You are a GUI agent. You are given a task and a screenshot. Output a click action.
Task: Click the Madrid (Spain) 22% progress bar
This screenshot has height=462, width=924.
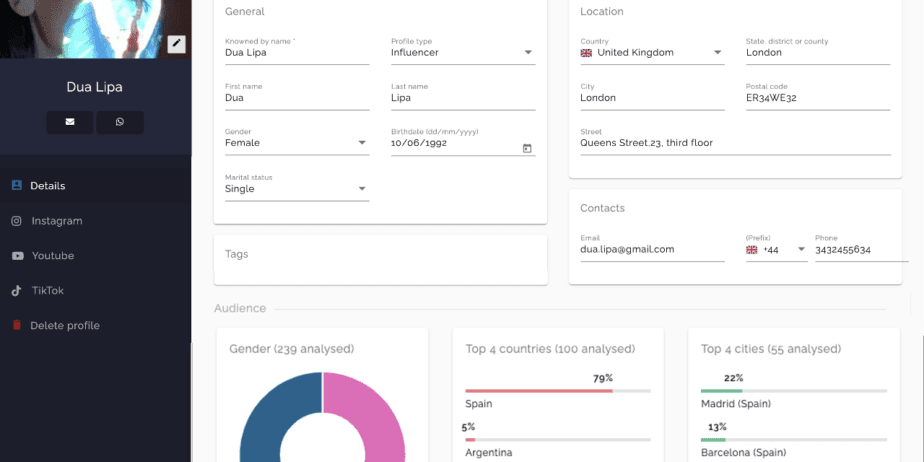(x=794, y=391)
